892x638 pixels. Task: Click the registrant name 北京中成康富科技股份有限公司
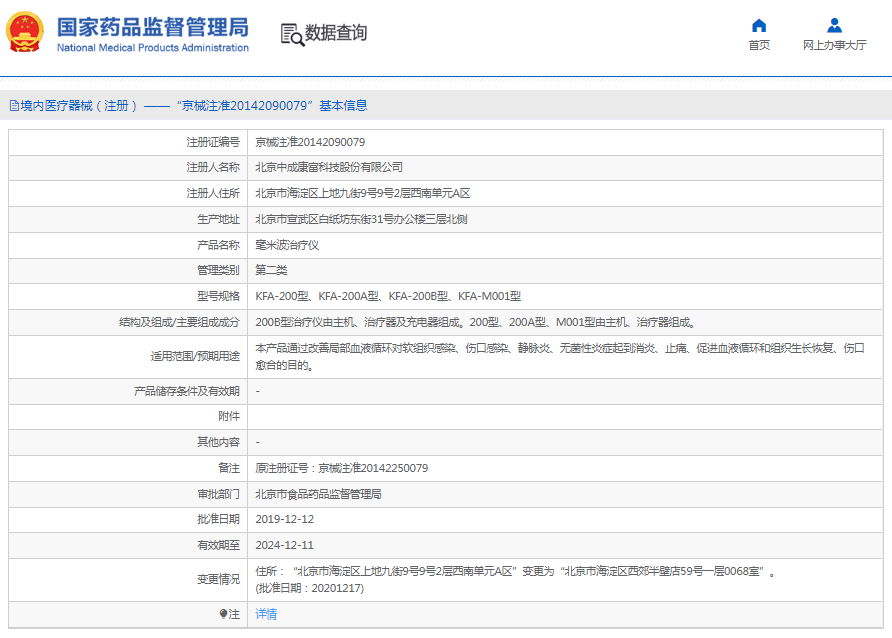point(329,167)
